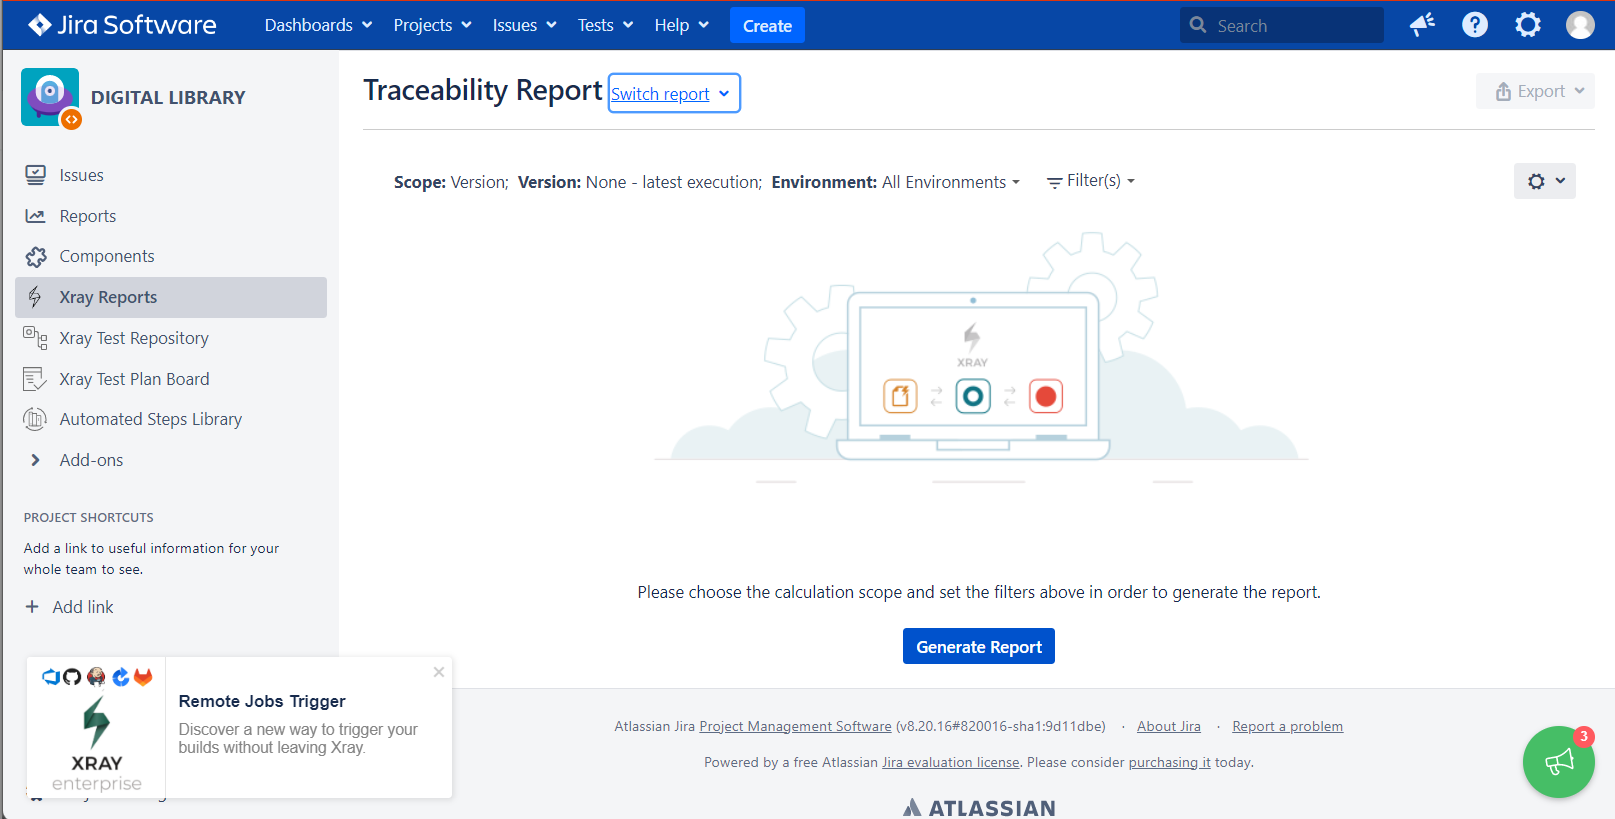
Task: Click the plus icon next to Add link
Action: [32, 607]
